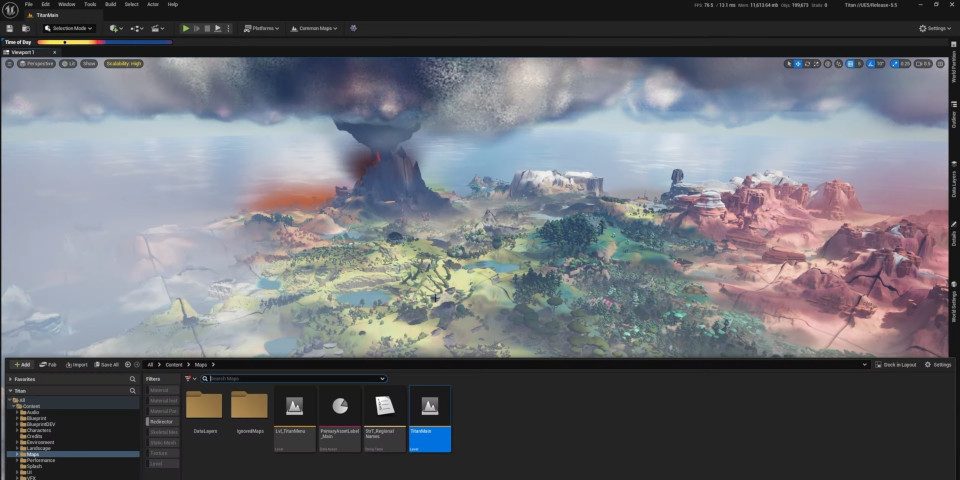Open the Platforms dropdown

(x=261, y=28)
